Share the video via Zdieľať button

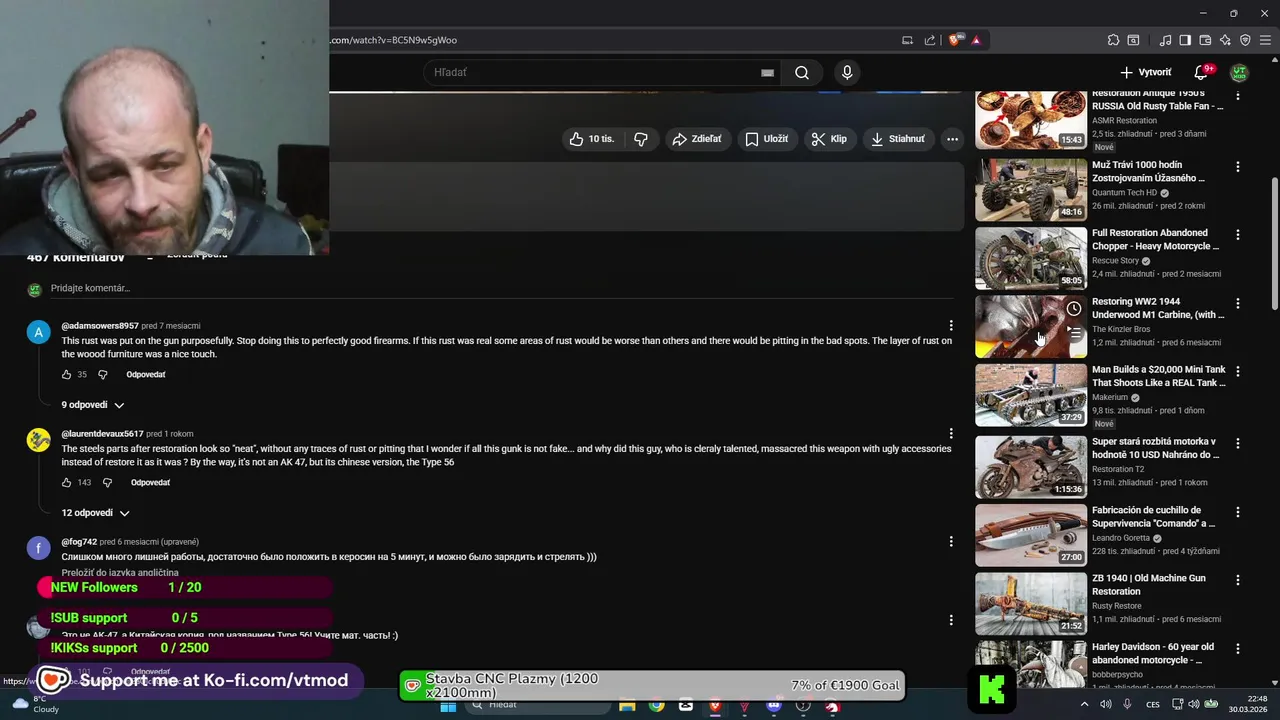697,139
